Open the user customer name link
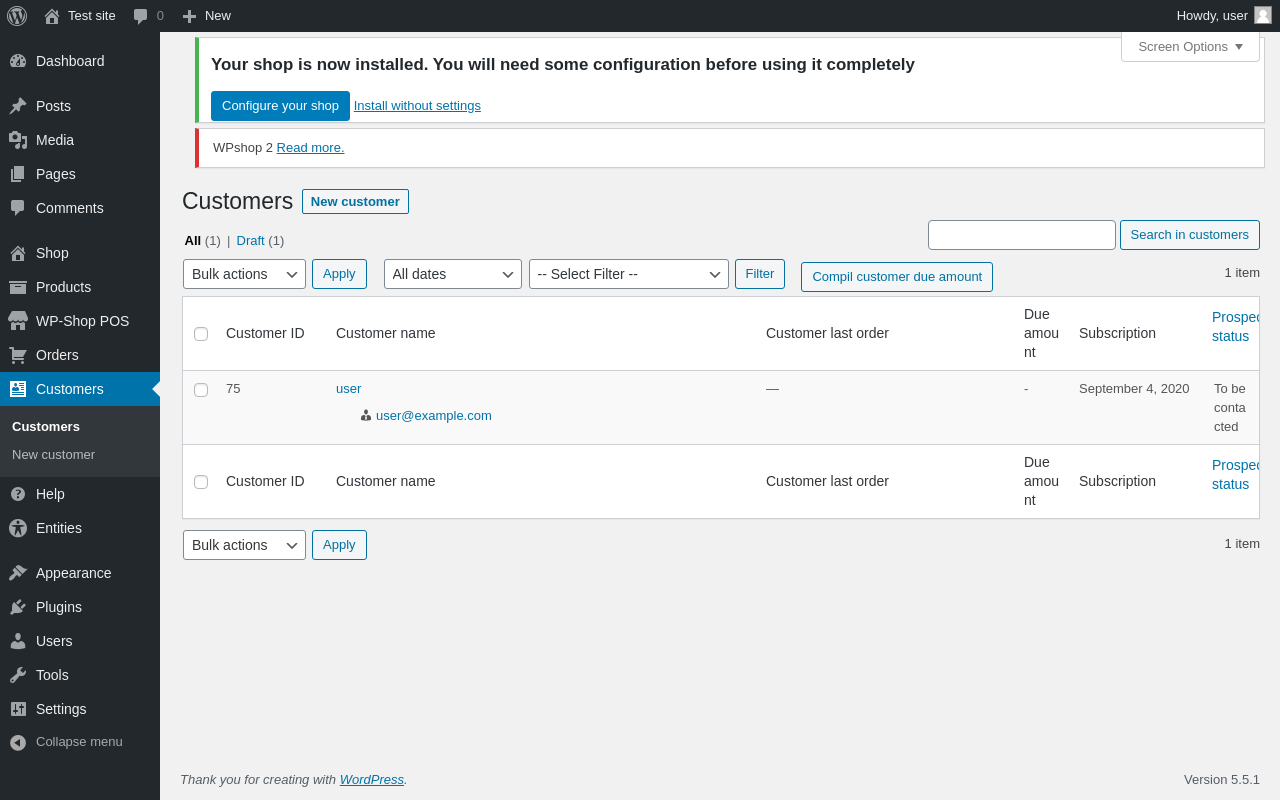The height and width of the screenshot is (800, 1280). (348, 389)
